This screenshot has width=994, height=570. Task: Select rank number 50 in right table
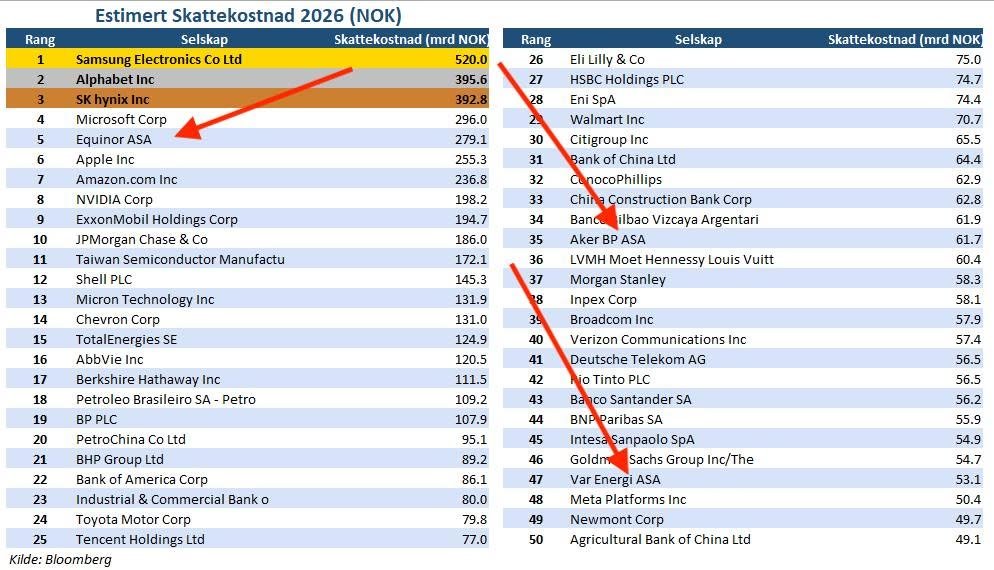(x=536, y=540)
